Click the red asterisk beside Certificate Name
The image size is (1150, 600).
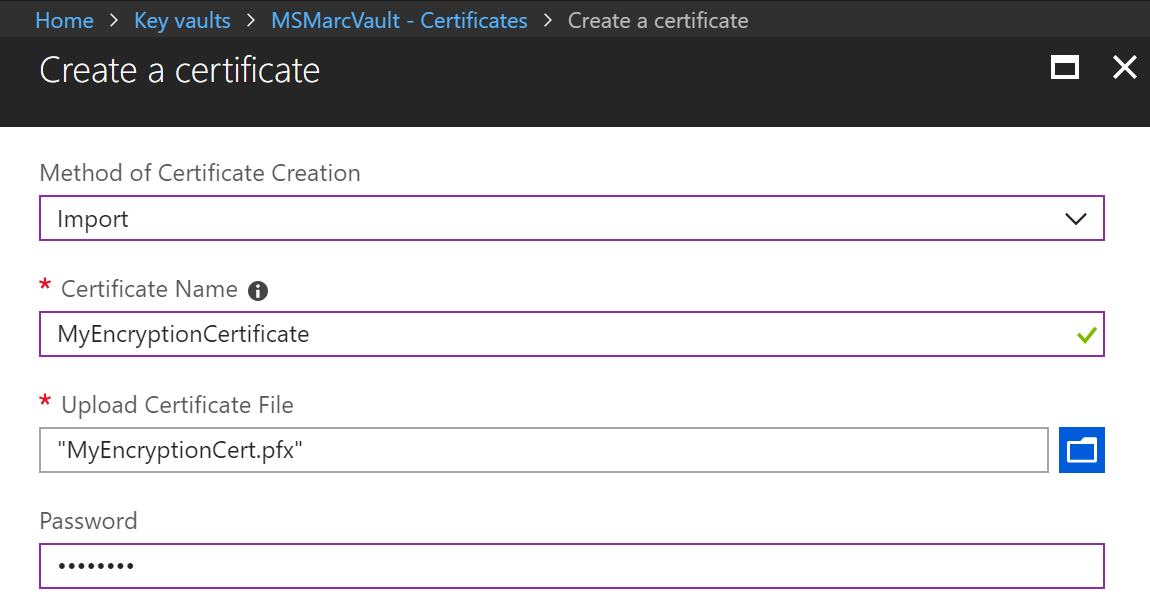44,288
